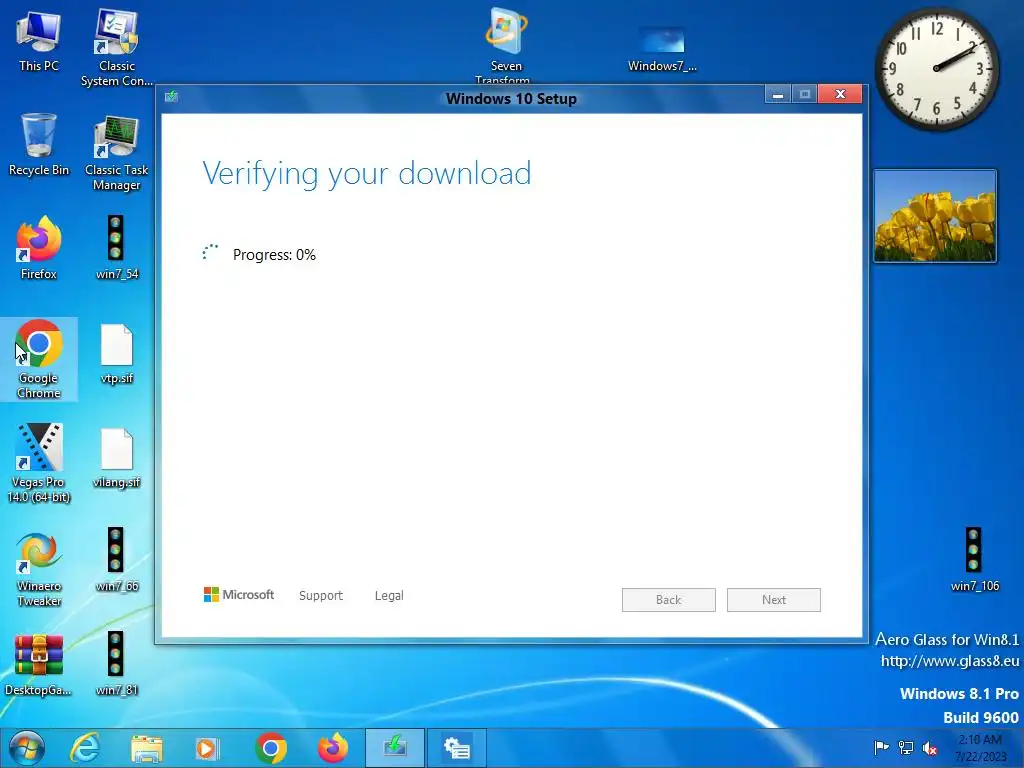Minimize the Windows 10 Setup window

pyautogui.click(x=777, y=95)
